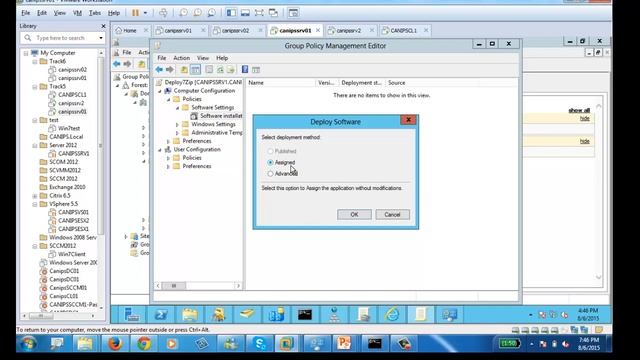This screenshot has width=640, height=360.
Task: Open the Library search dropdown arrow
Action: (101, 38)
